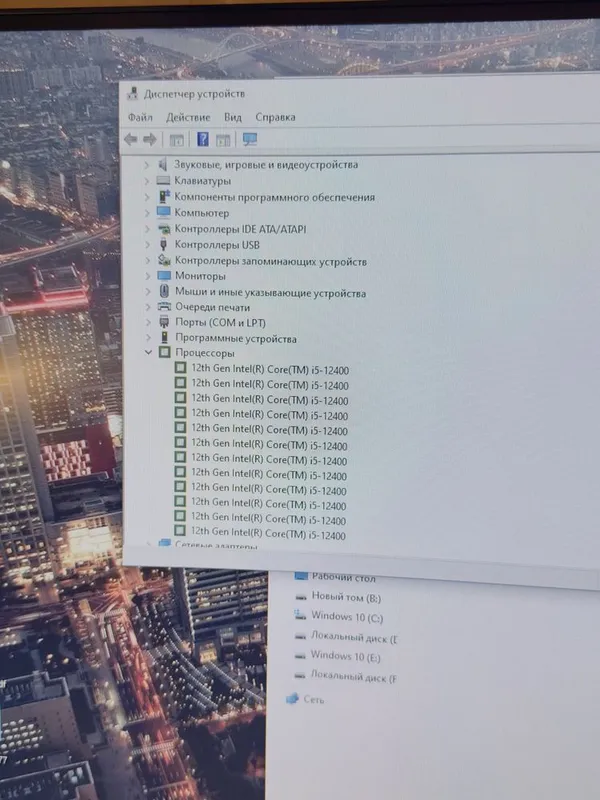The height and width of the screenshot is (800, 600).
Task: Click the Программные устройства category icon
Action: point(164,337)
